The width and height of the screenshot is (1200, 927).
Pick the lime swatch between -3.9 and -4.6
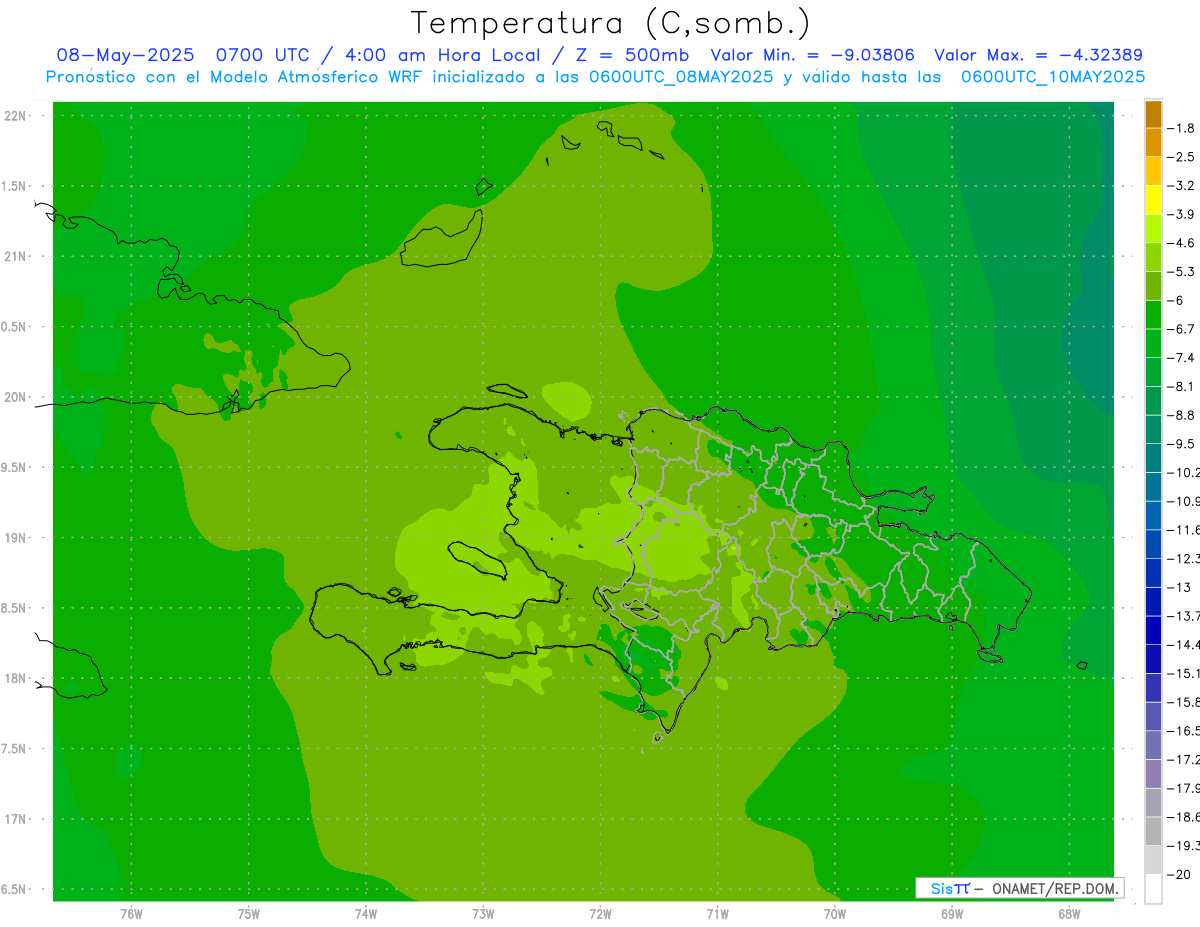click(1153, 228)
